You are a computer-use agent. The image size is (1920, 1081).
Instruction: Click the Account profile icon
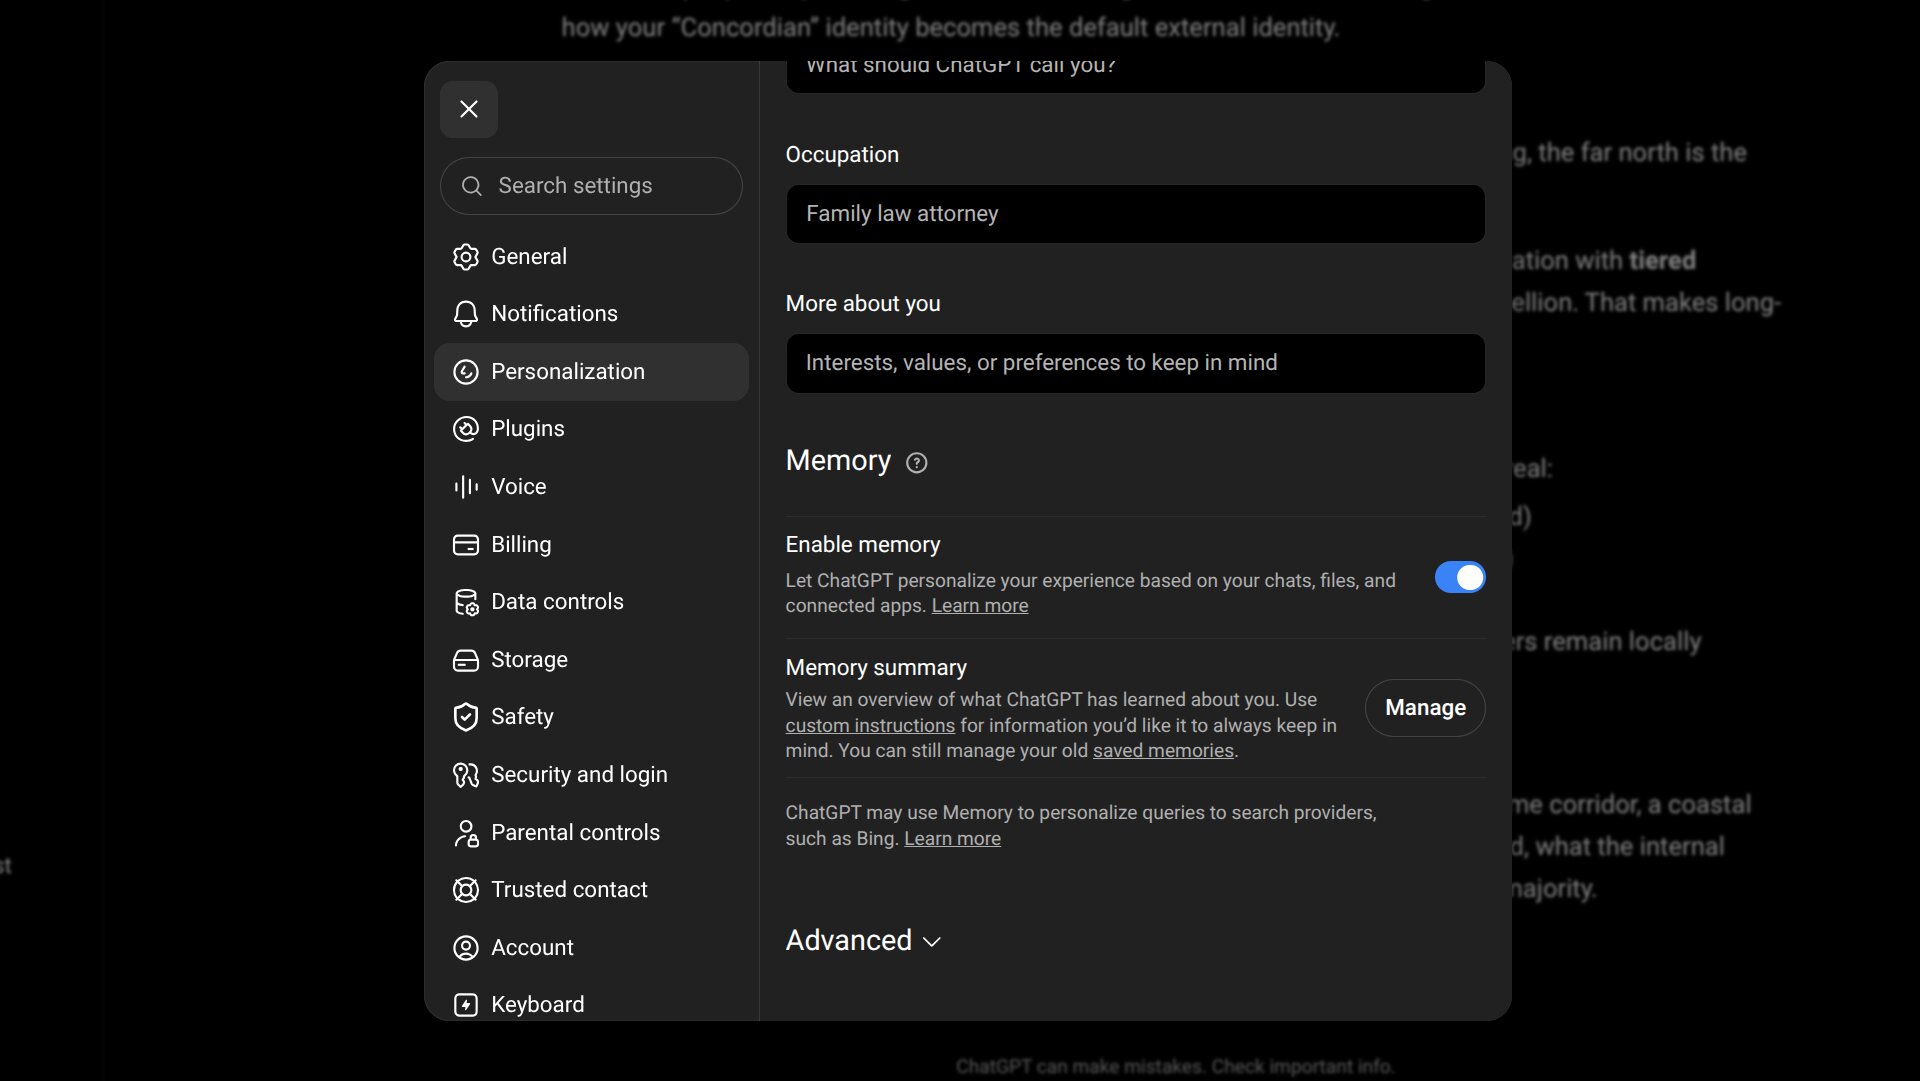coord(466,948)
